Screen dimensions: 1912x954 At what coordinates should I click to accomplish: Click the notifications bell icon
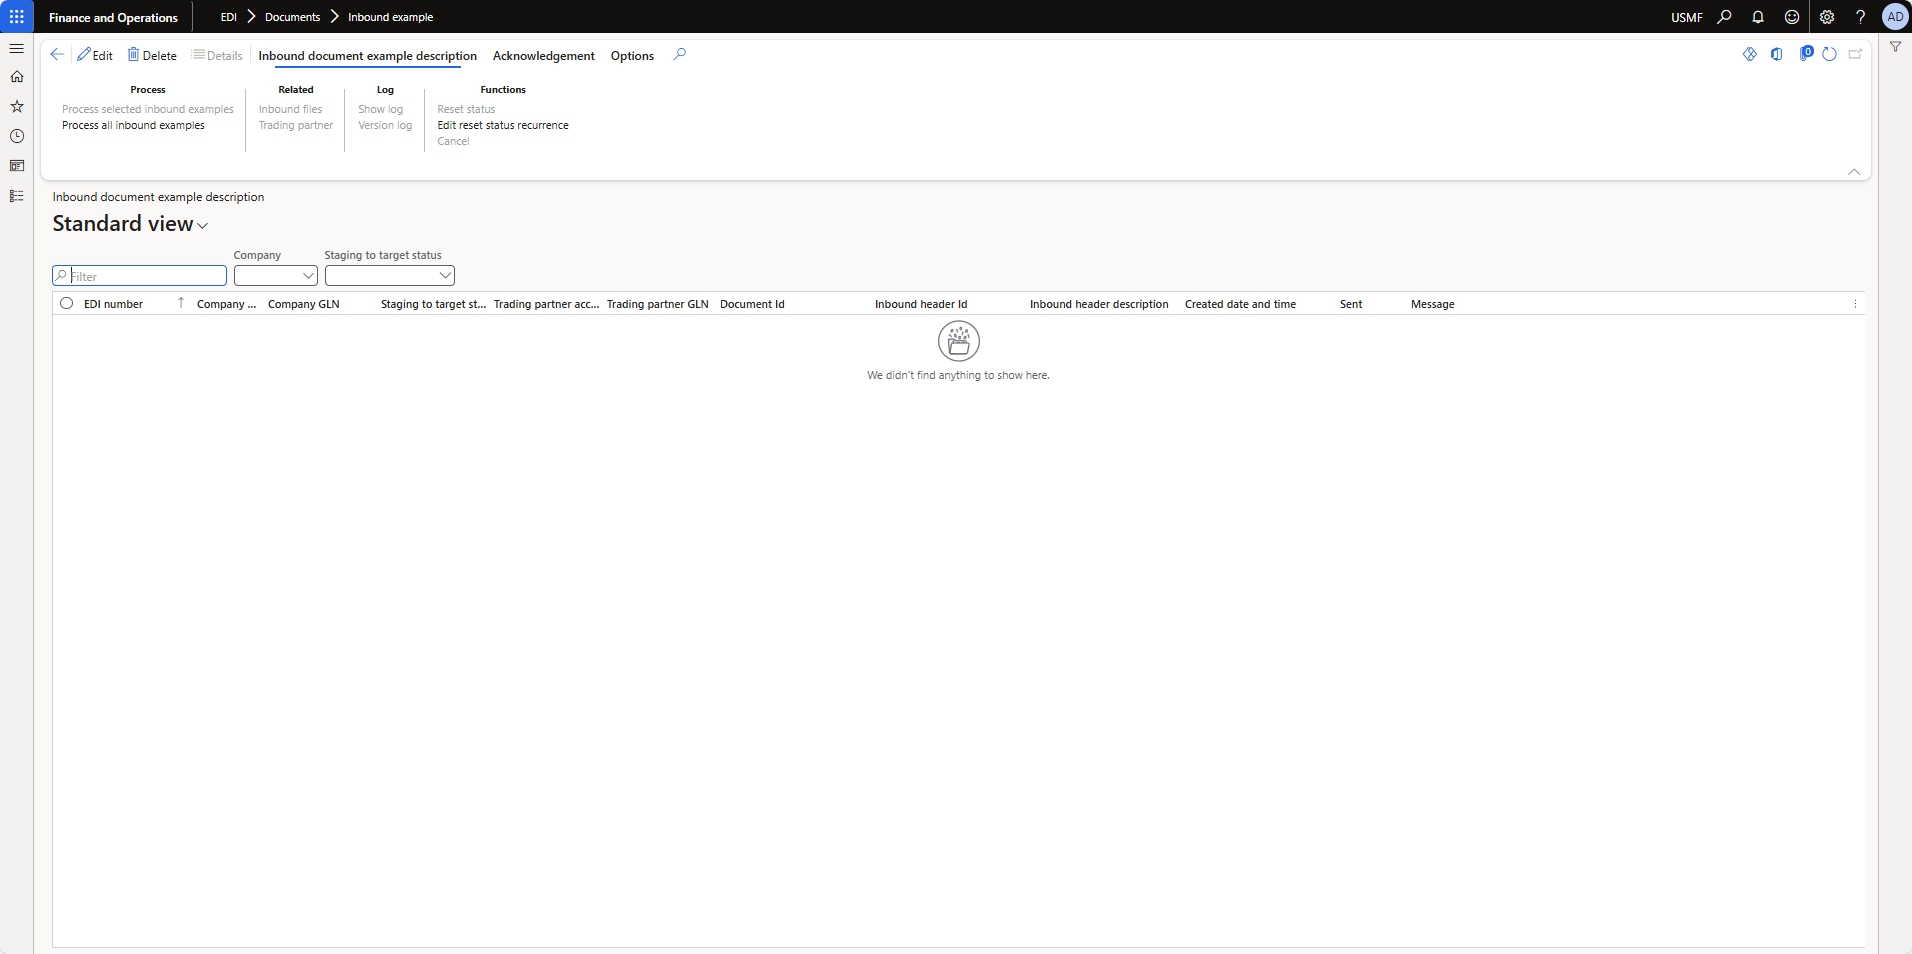pyautogui.click(x=1757, y=17)
